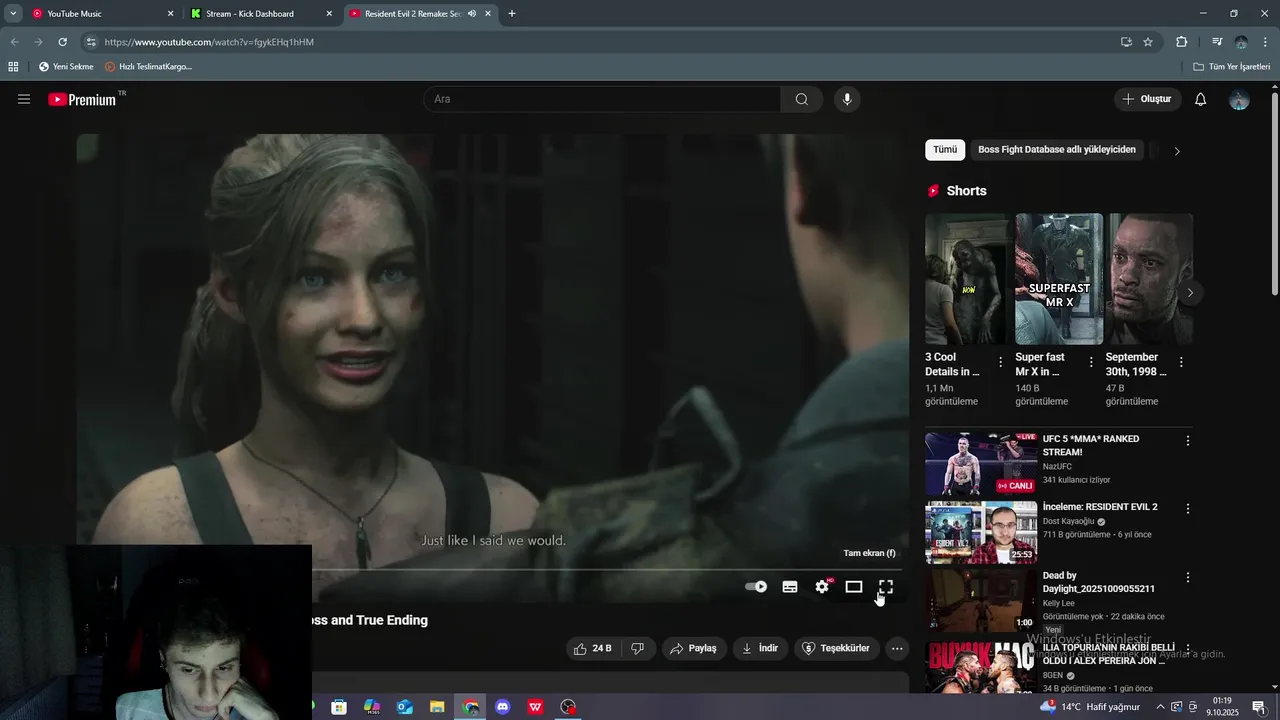Open options for İnceleme: RESIDENT EVIL 2

point(1188,508)
